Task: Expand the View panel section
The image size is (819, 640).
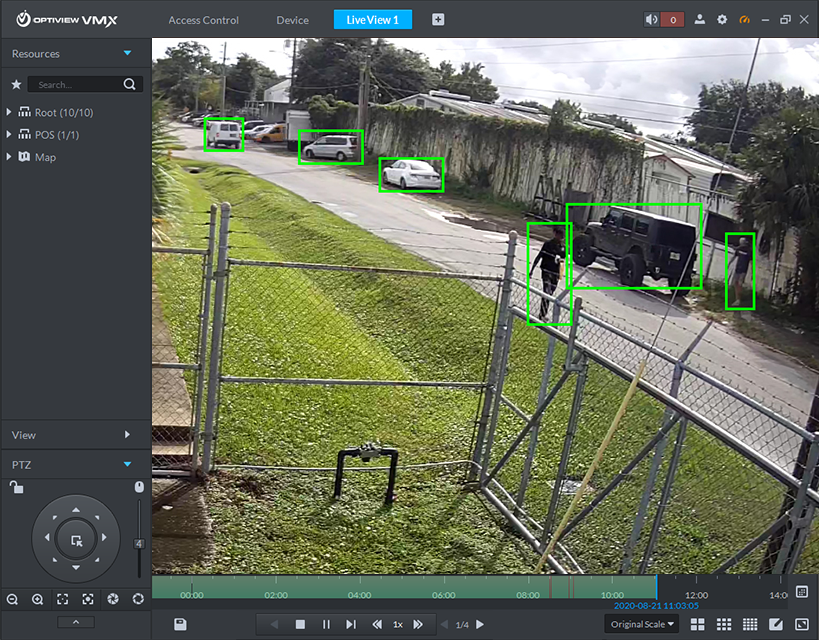Action: pos(127,435)
